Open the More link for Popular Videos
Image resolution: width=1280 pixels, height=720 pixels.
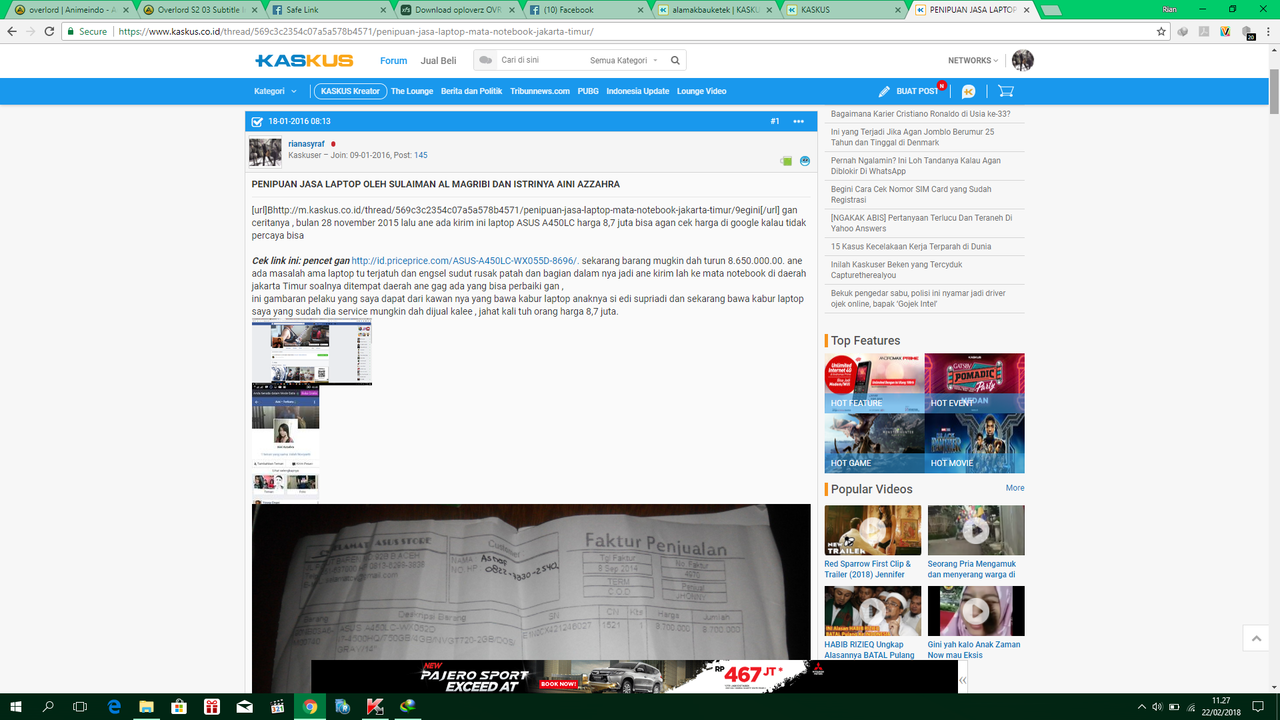[x=1015, y=488]
